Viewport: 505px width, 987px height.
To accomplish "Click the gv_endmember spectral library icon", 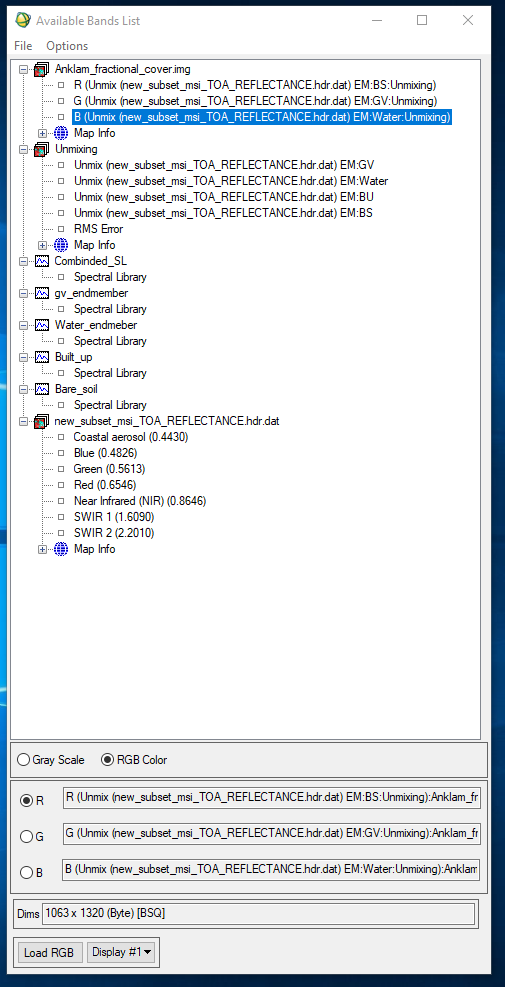I will coord(42,293).
